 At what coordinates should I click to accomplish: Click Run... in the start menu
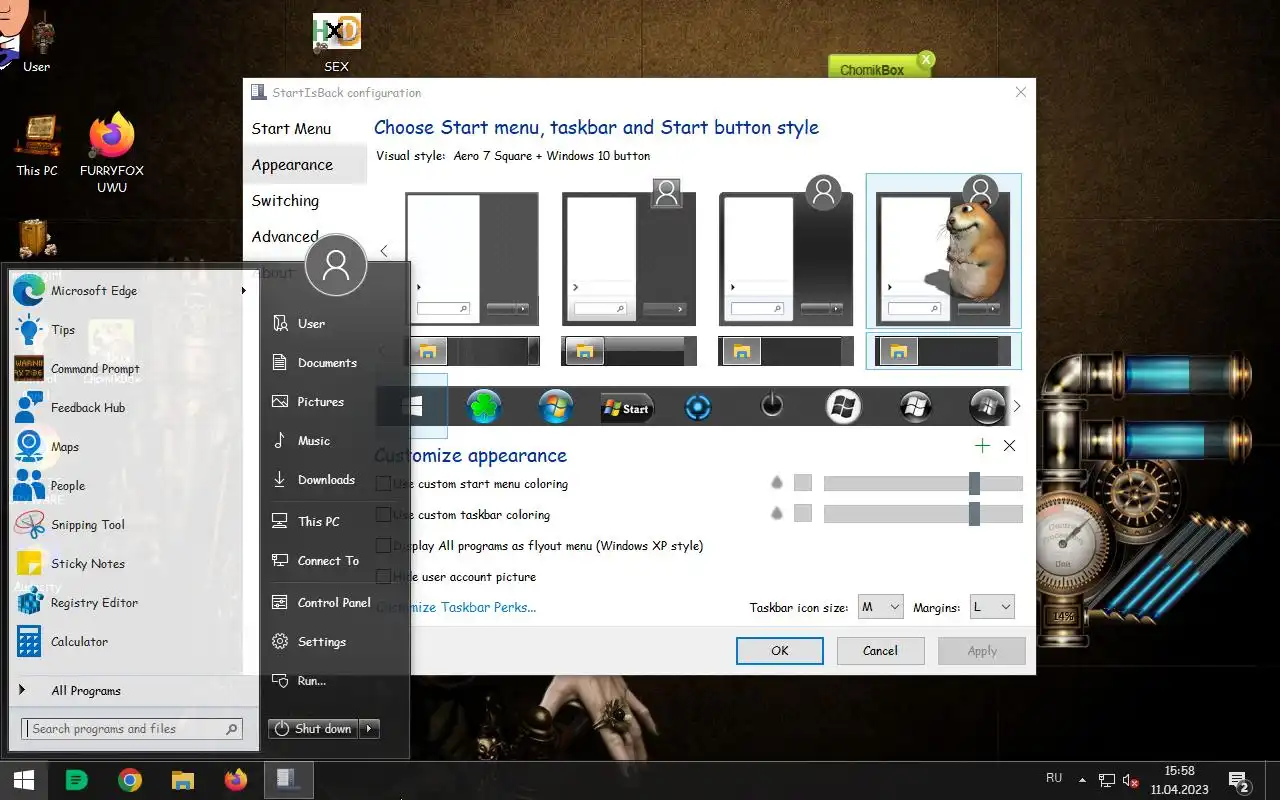pos(334,681)
